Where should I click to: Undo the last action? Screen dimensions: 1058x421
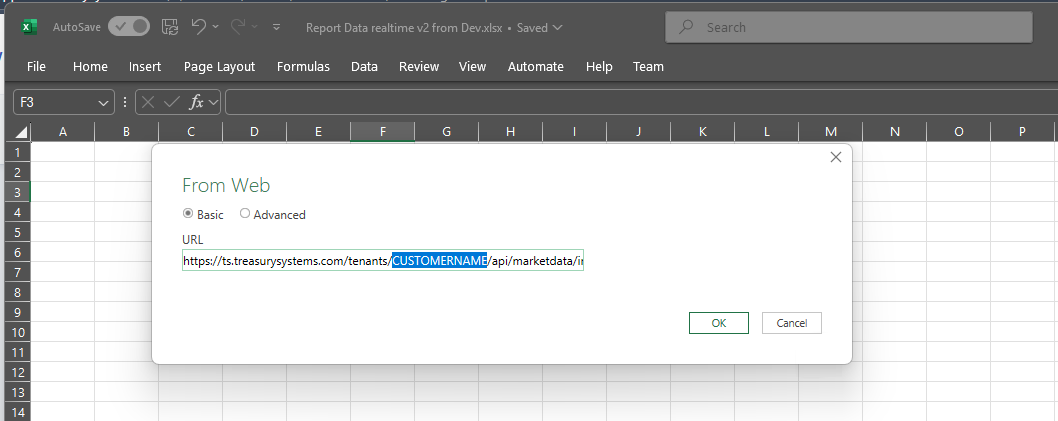[x=198, y=26]
